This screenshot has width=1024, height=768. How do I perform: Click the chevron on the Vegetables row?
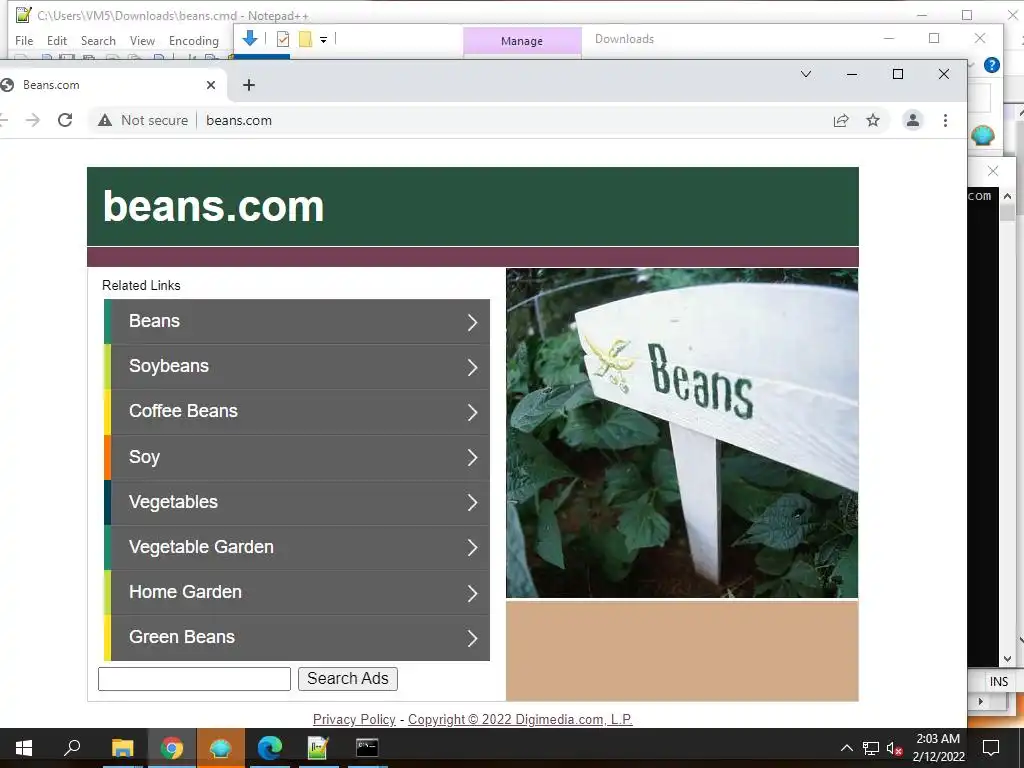pyautogui.click(x=472, y=503)
